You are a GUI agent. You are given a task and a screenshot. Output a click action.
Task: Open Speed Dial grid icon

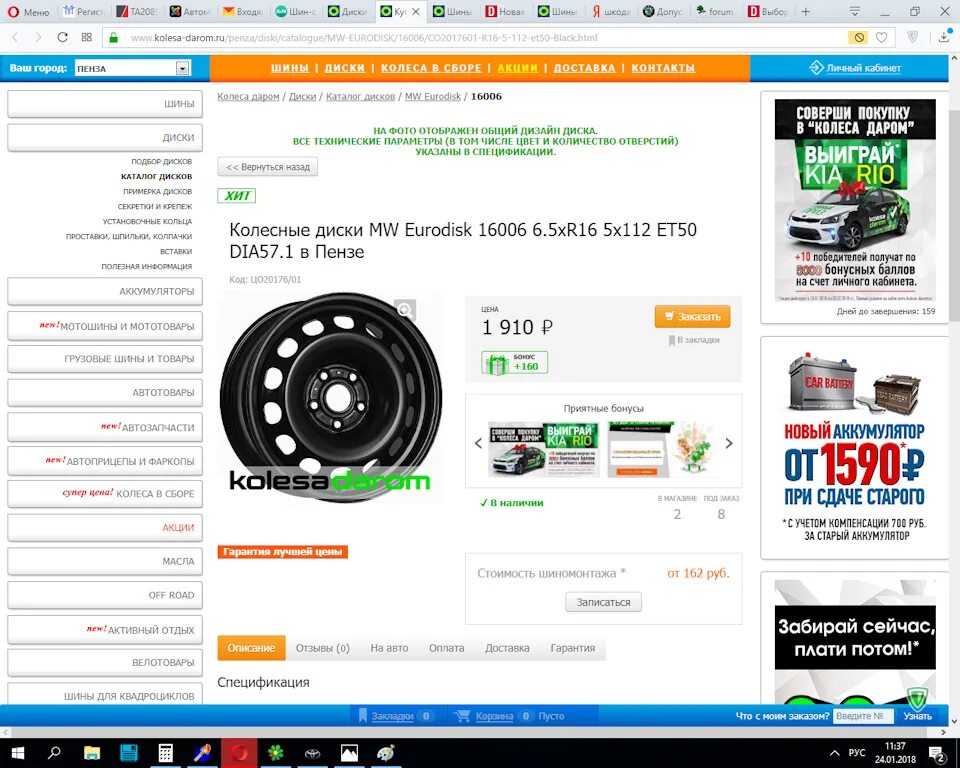[86, 37]
